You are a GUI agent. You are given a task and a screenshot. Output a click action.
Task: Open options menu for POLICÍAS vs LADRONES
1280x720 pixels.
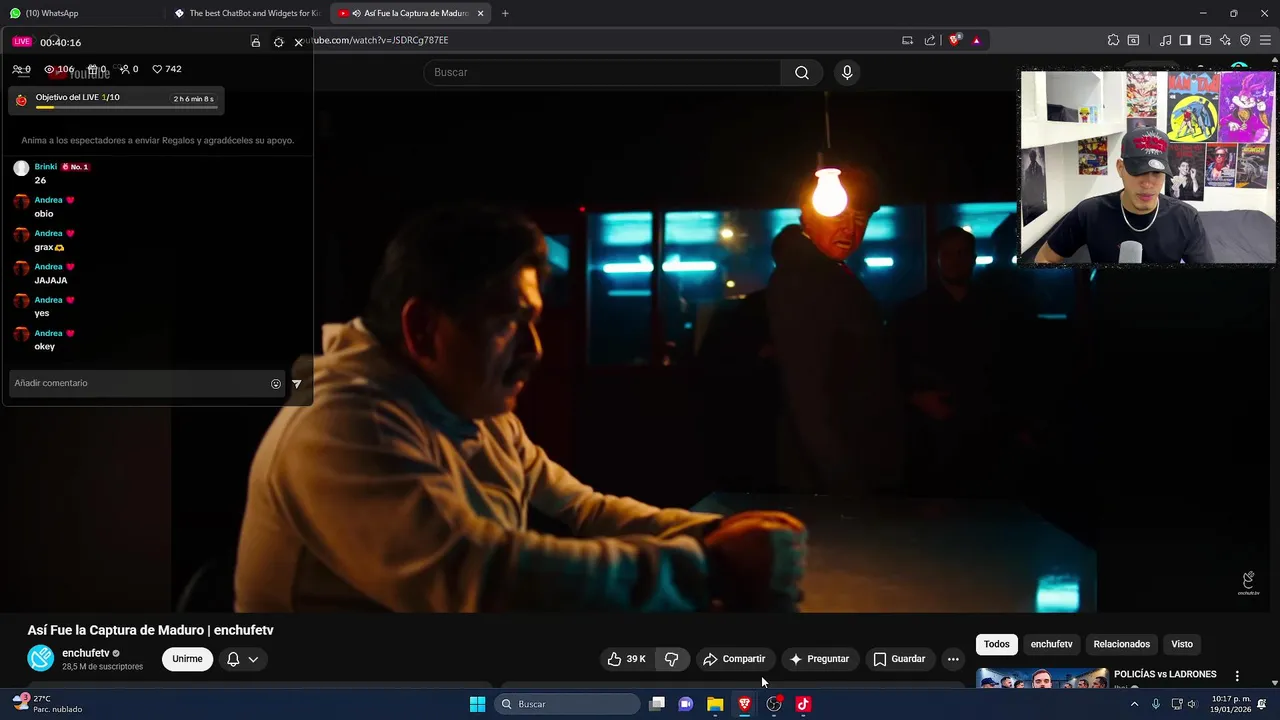(1237, 676)
